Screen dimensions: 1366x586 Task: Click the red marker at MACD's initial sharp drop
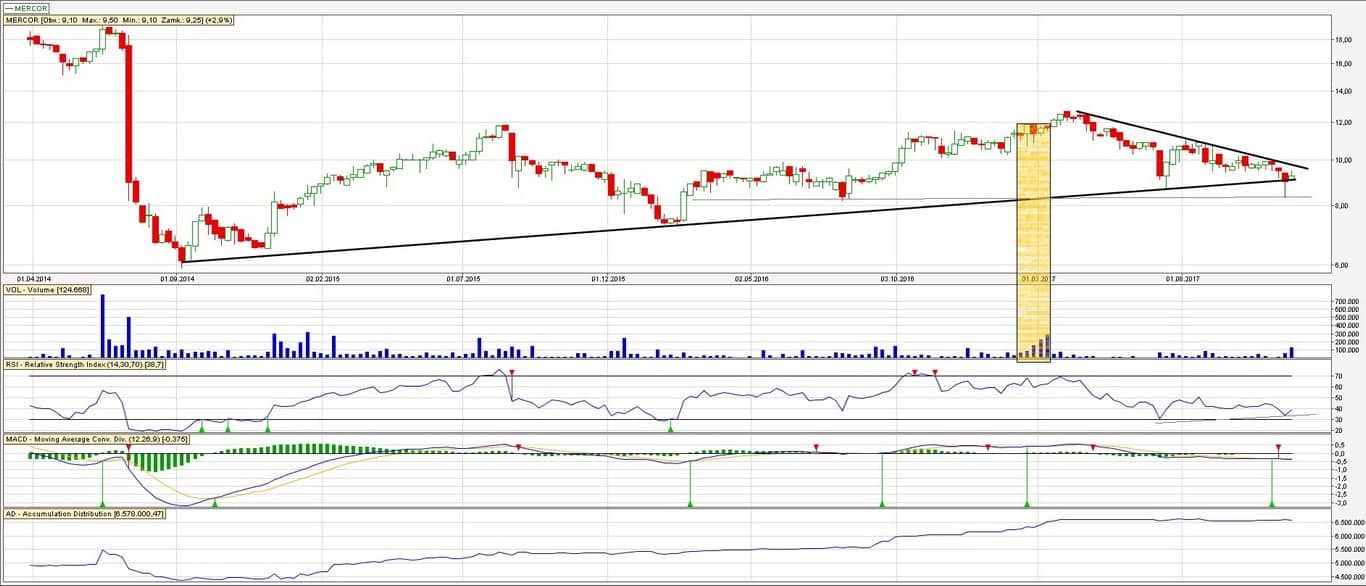[x=128, y=446]
